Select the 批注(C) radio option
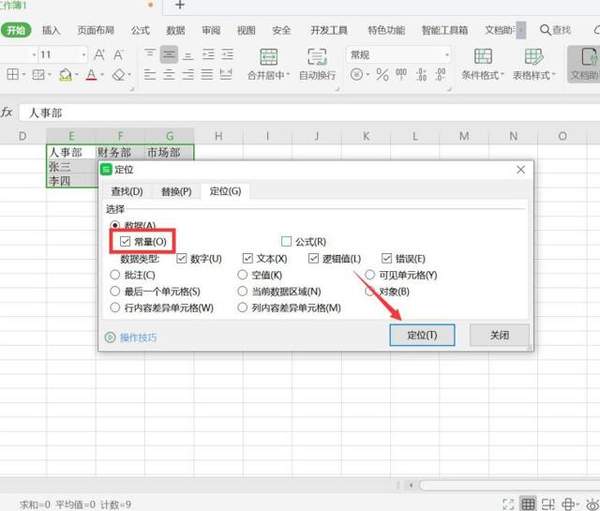 [x=115, y=275]
